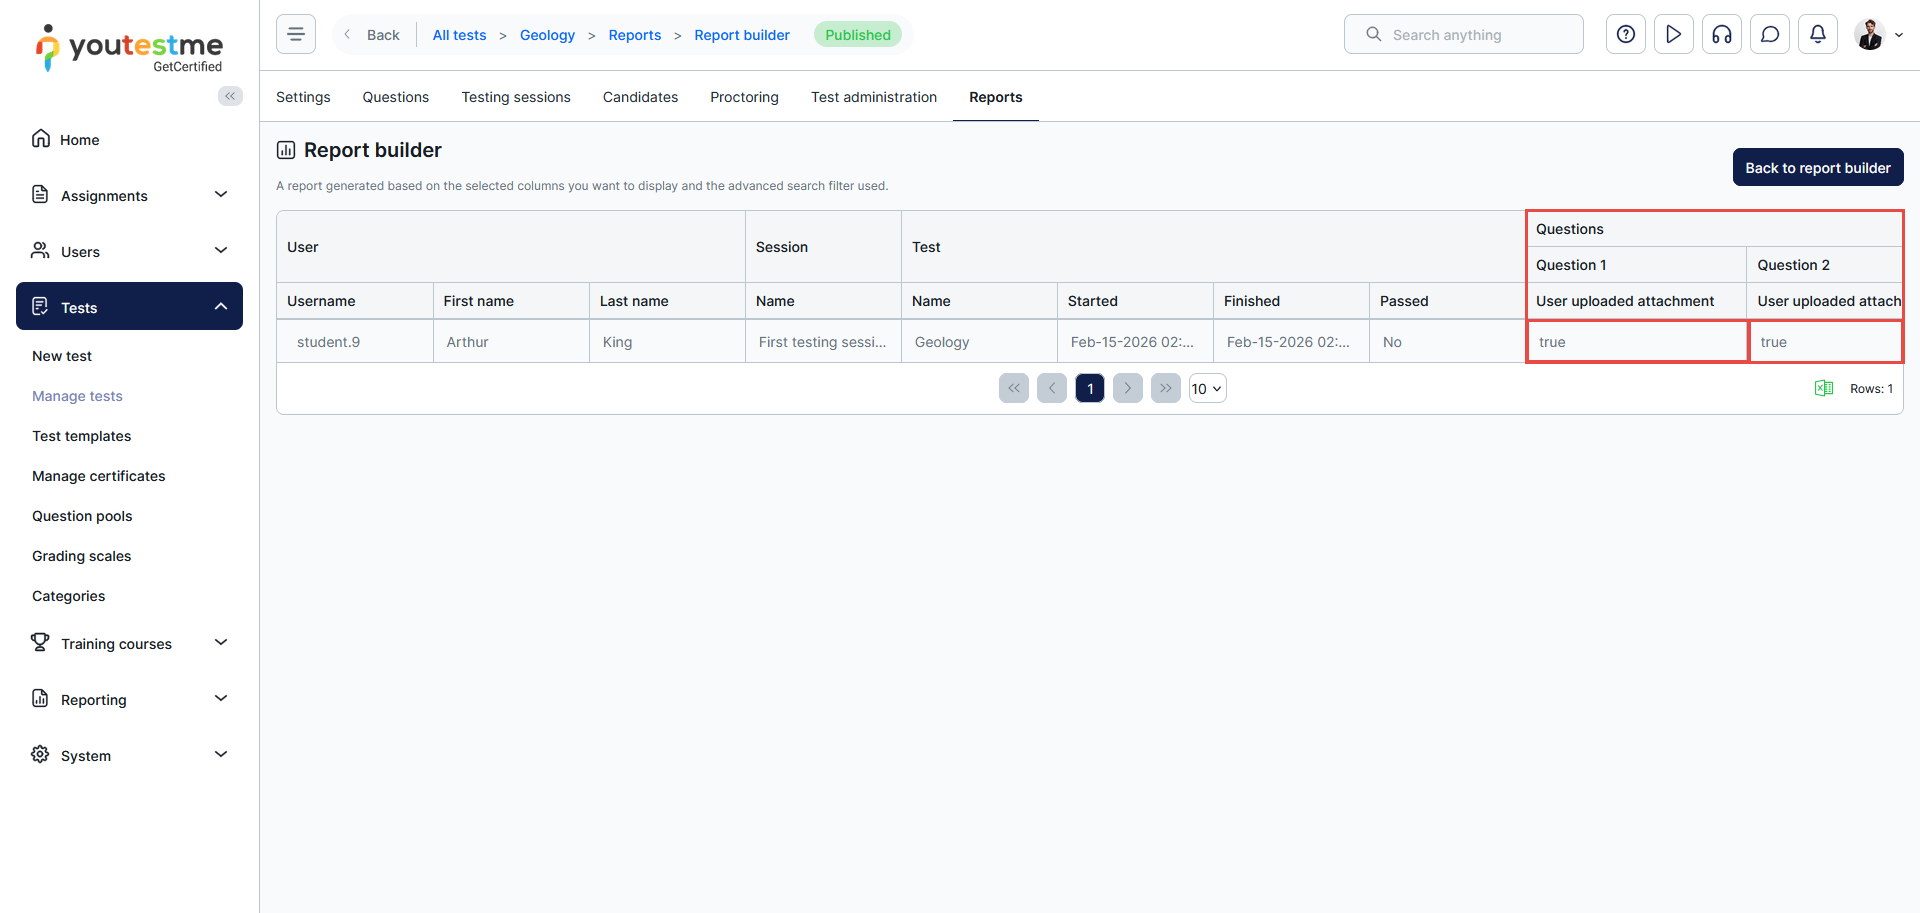Switch to the Testing sessions tab
Screen dimensions: 1920x913
516,97
